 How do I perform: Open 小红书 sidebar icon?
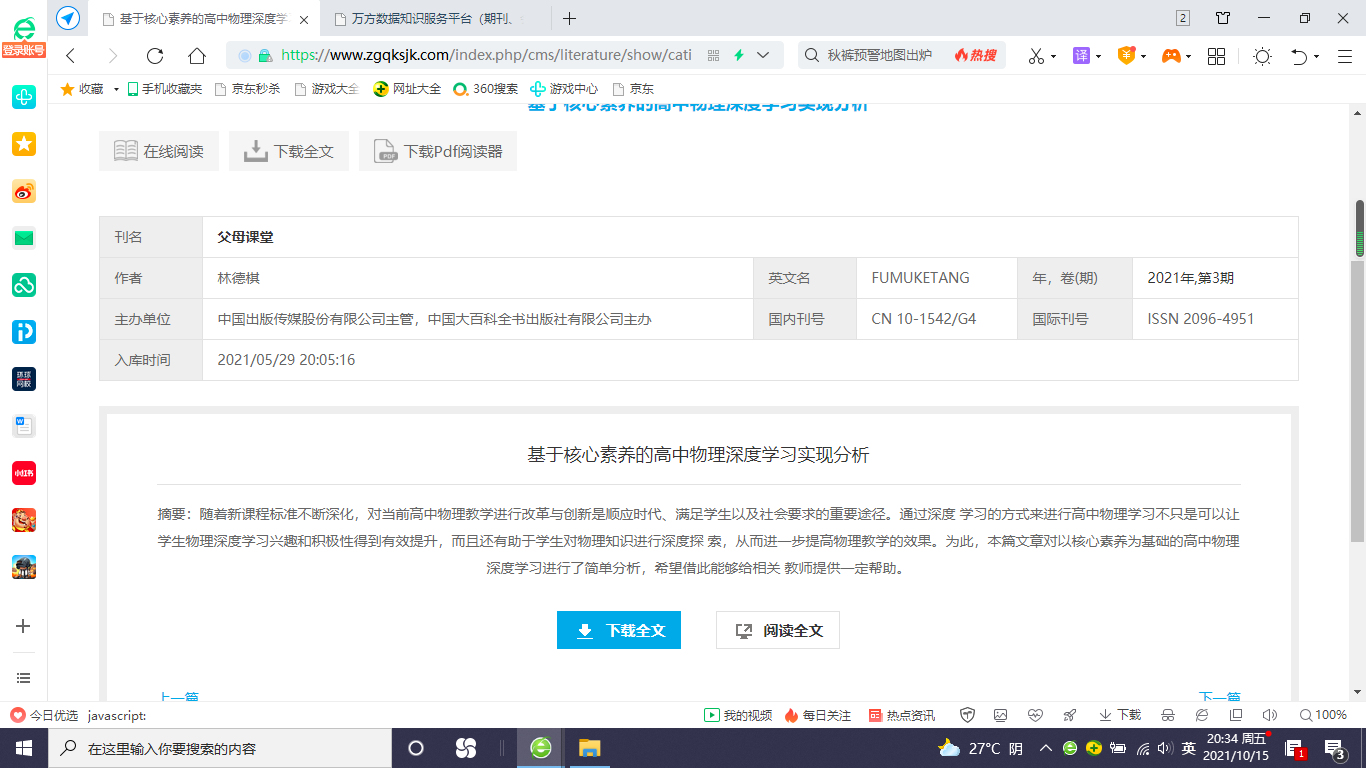pyautogui.click(x=24, y=473)
